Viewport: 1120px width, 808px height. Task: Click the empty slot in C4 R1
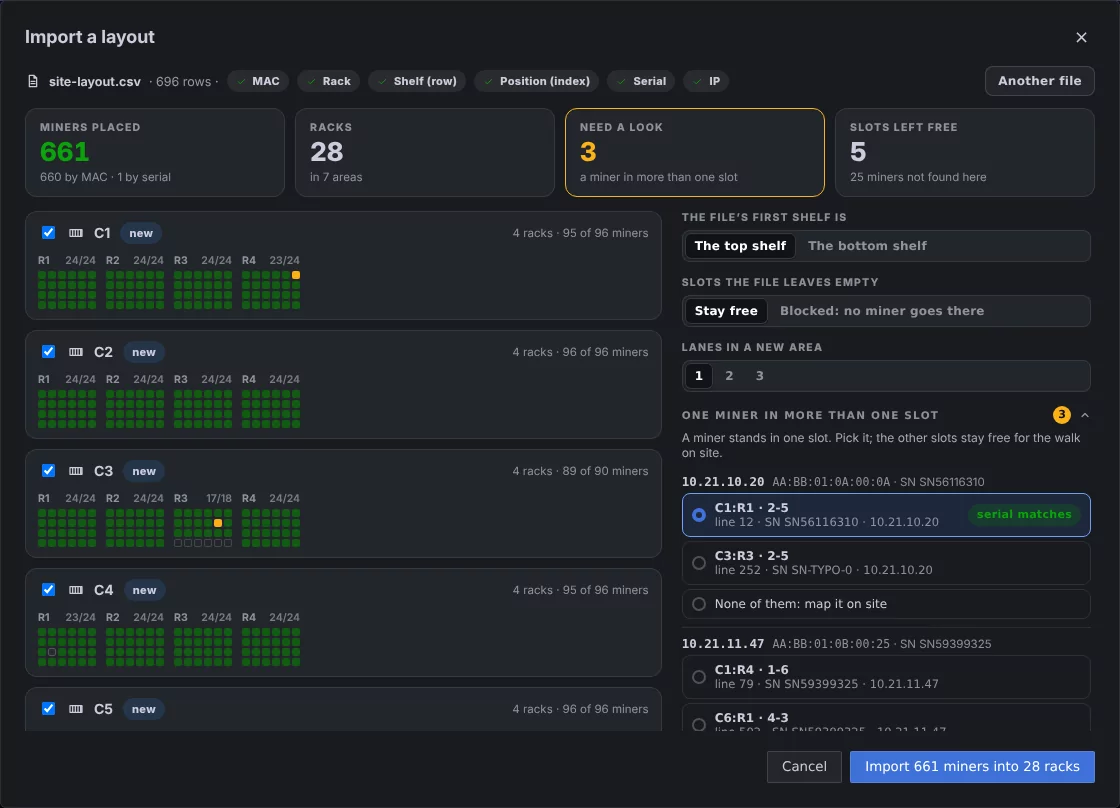[52, 652]
